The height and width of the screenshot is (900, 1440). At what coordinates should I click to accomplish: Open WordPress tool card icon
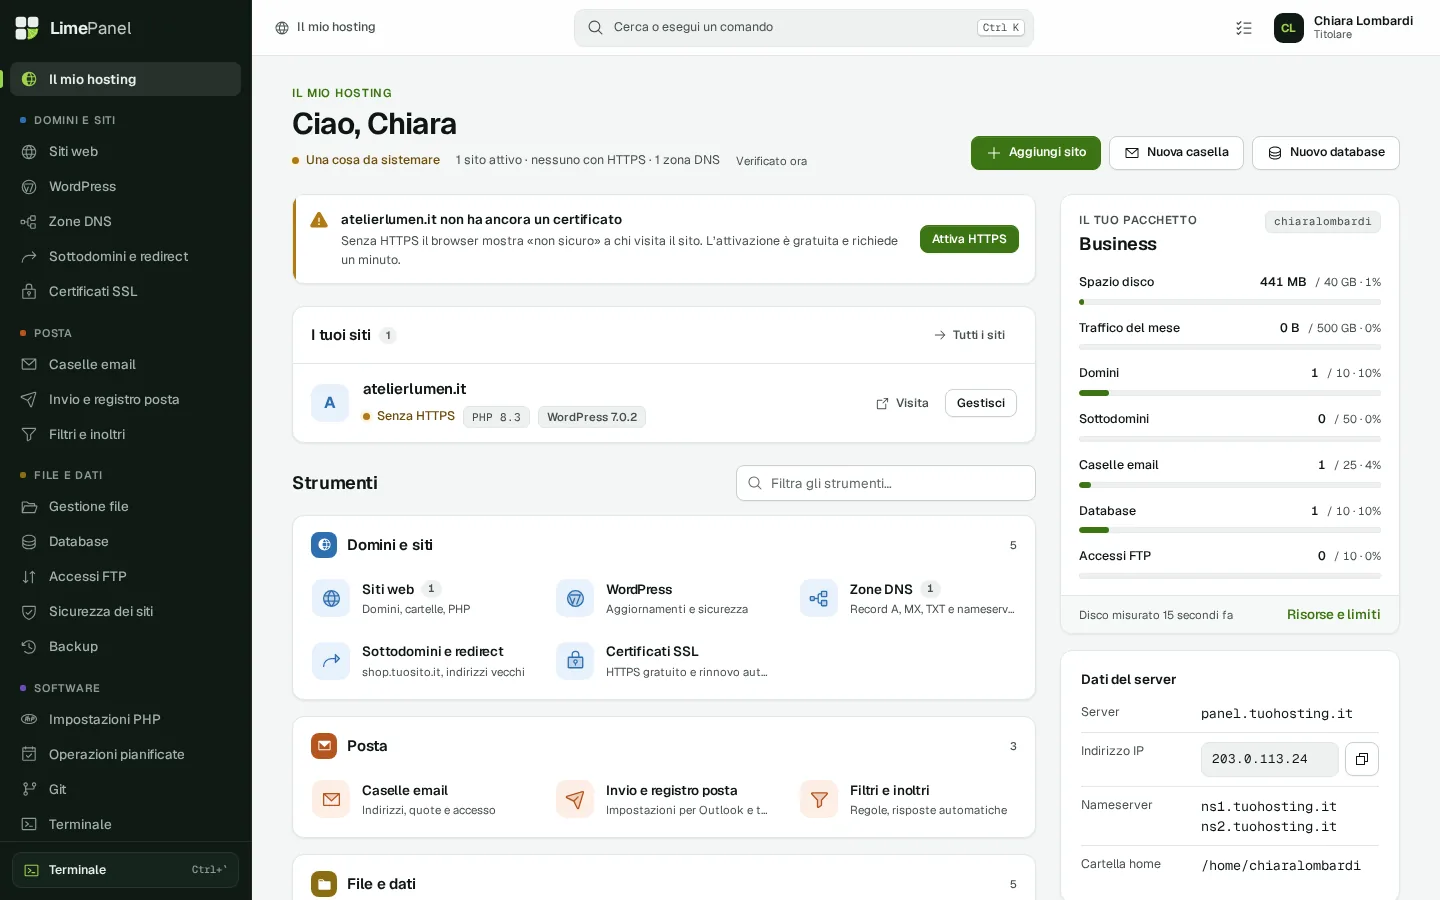575,599
